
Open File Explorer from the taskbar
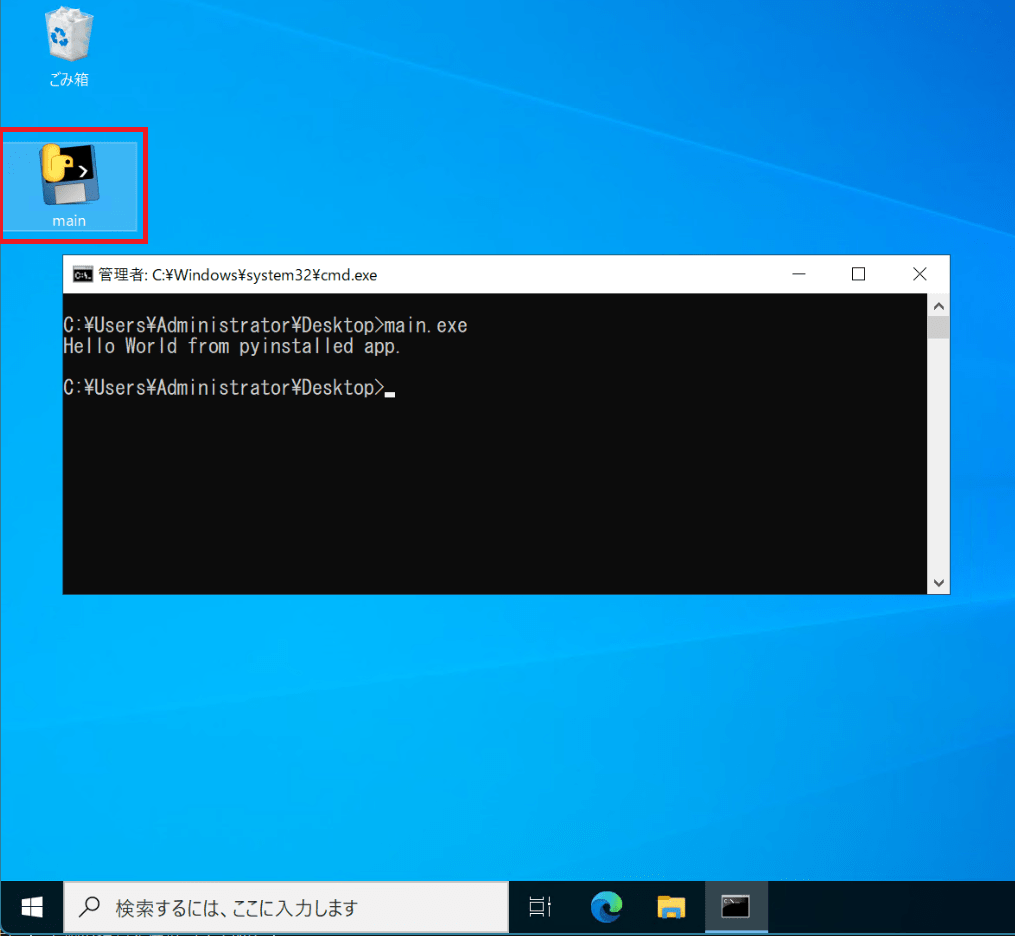(671, 907)
